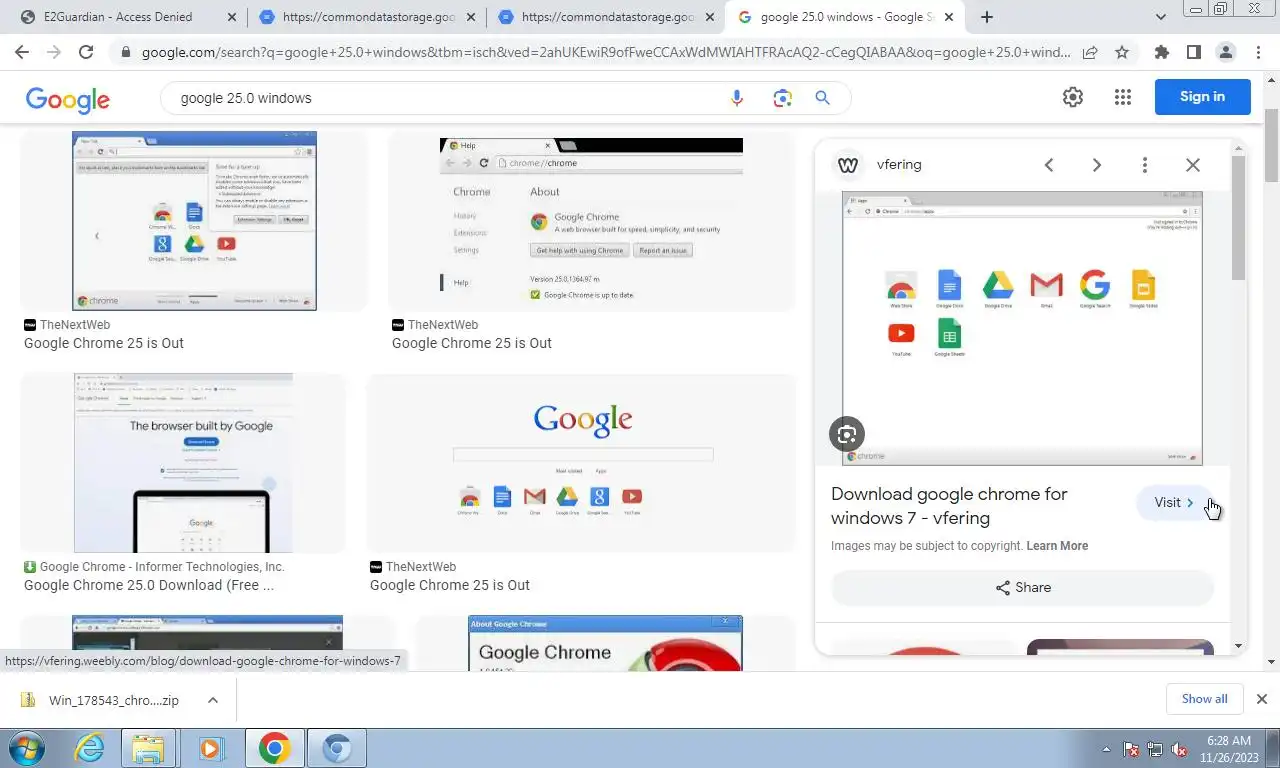Open Windows Media Player taskbar icon
1280x768 pixels.
pos(210,748)
